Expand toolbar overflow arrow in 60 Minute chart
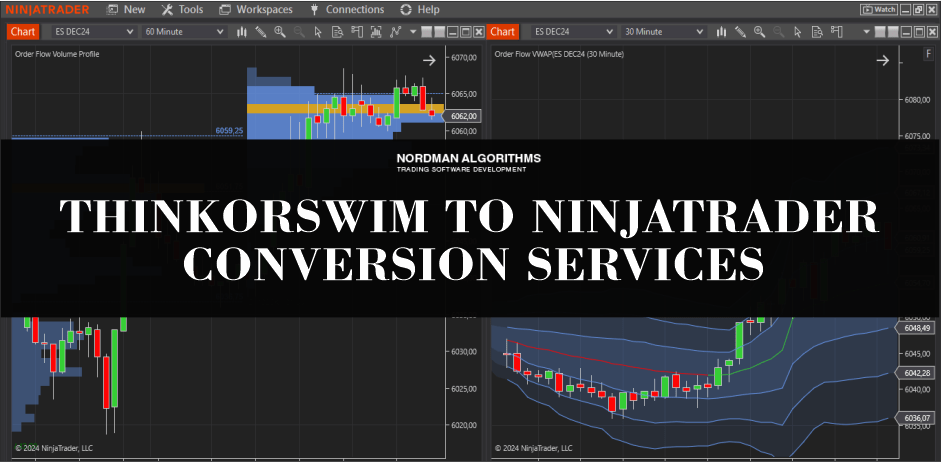Screen dimensions: 941x462 tap(413, 32)
